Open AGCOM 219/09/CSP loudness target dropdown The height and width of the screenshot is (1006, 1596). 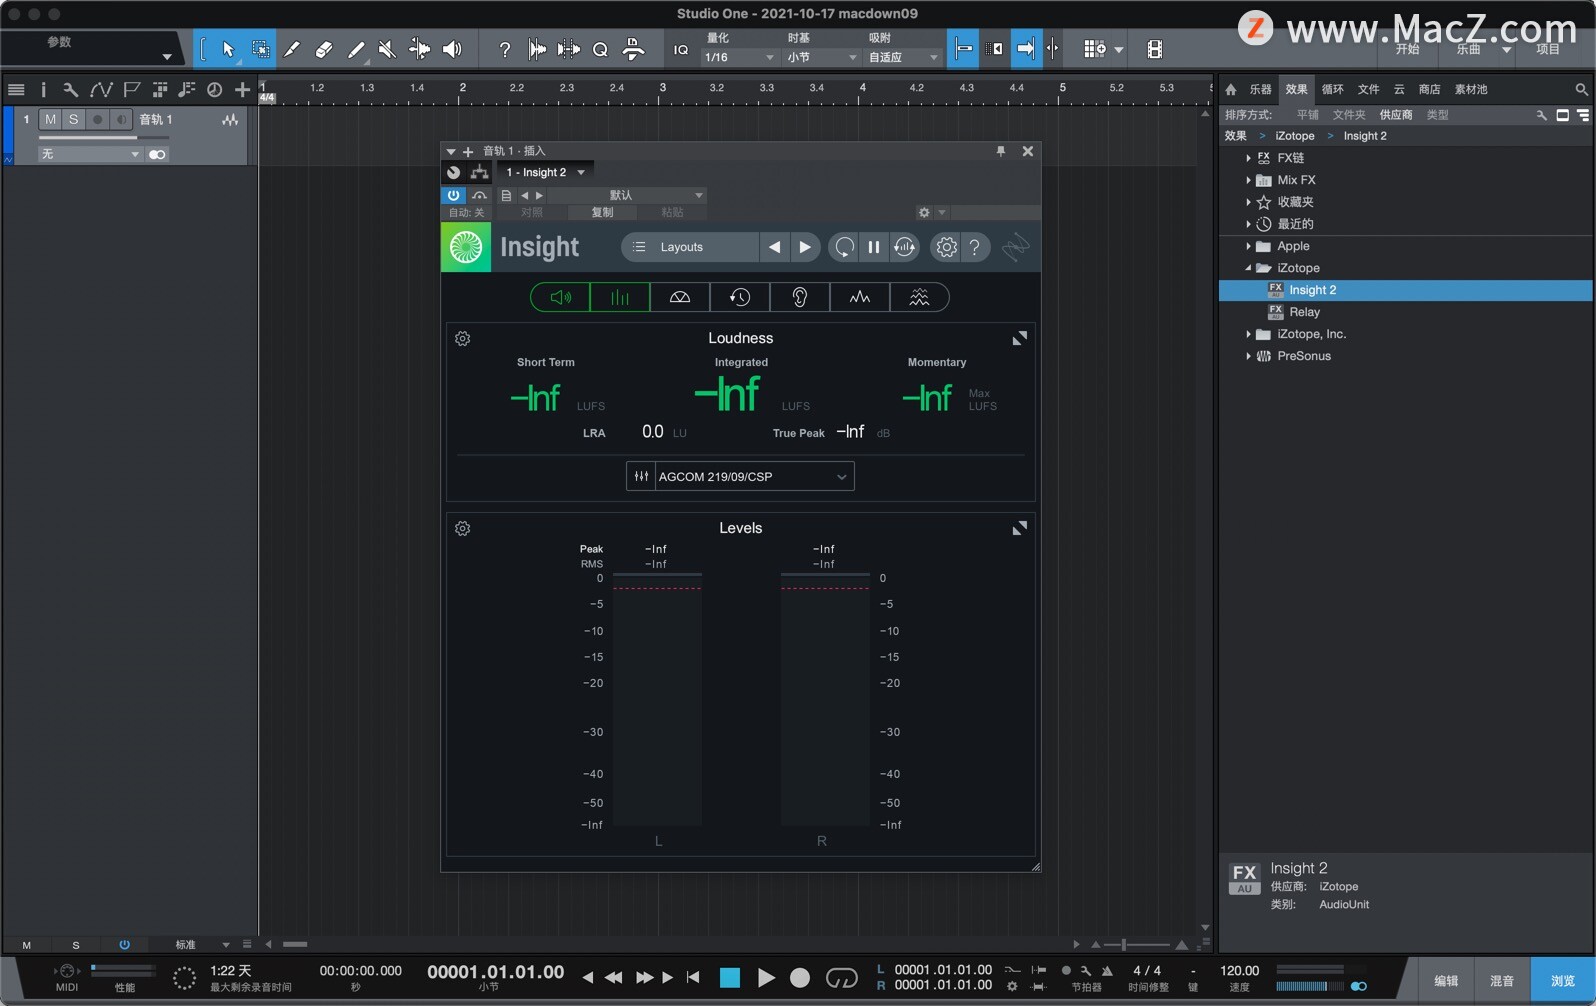tap(740, 476)
